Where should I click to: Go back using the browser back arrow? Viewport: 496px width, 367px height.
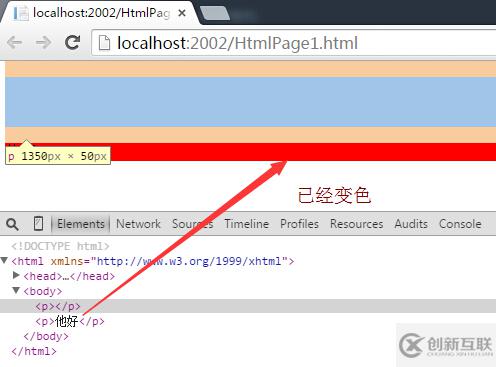(x=15, y=43)
